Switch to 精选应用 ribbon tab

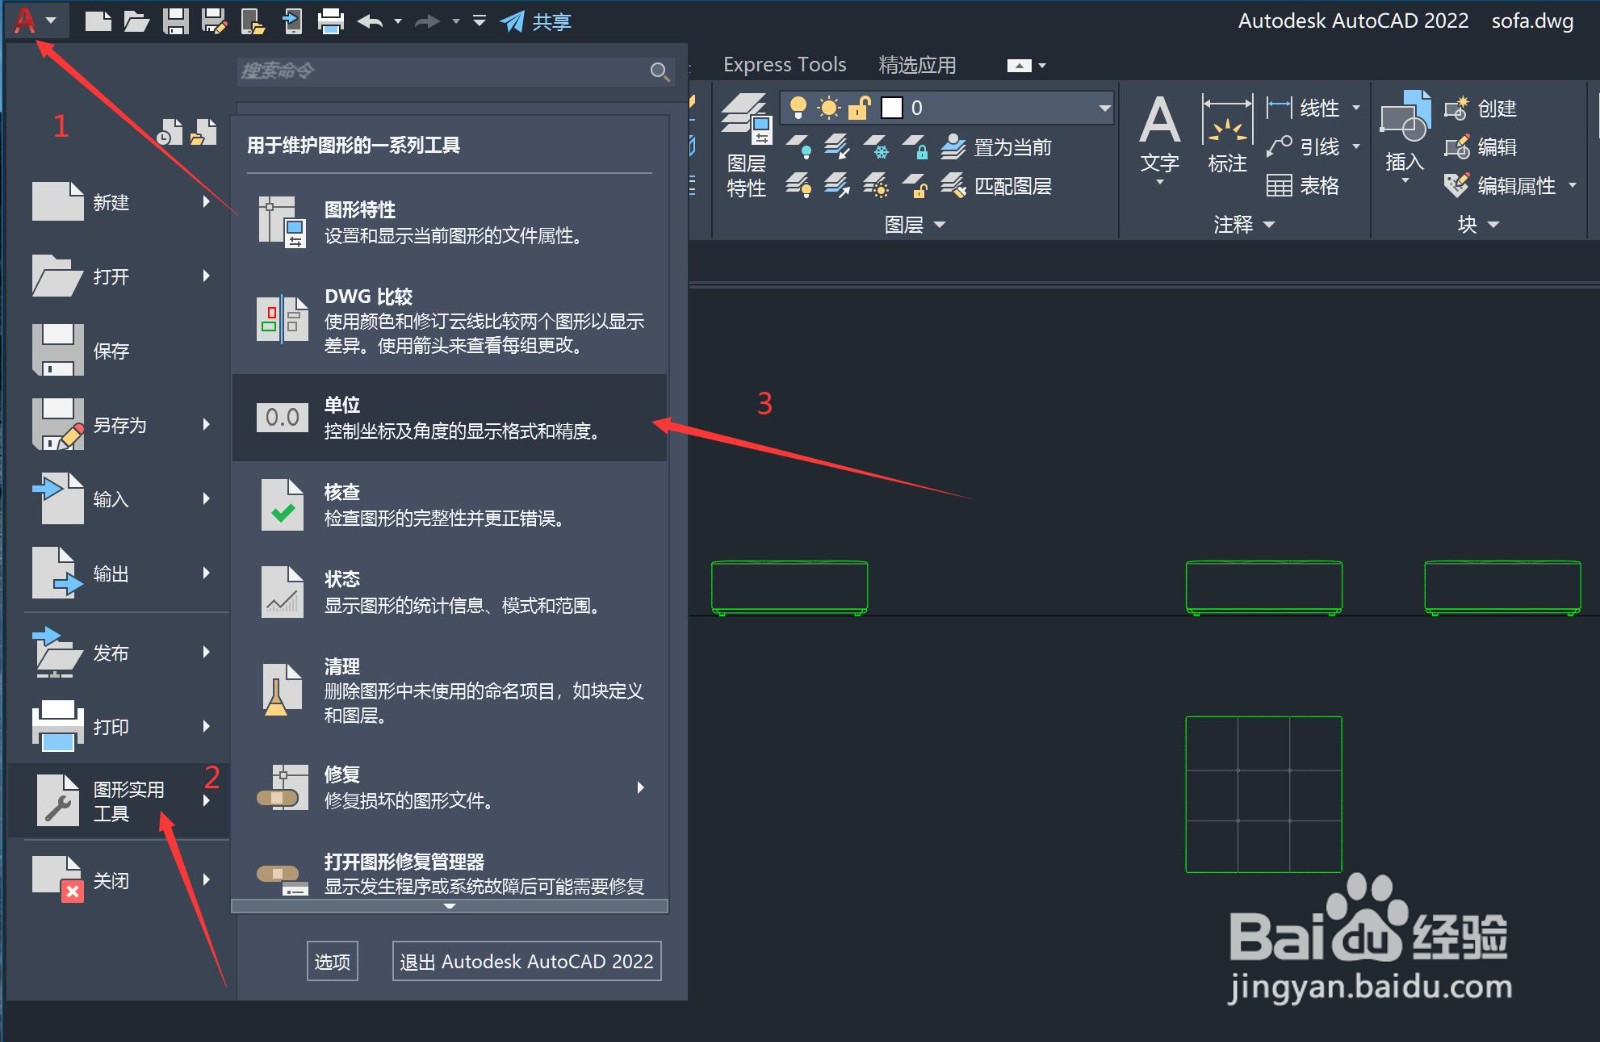tap(917, 65)
